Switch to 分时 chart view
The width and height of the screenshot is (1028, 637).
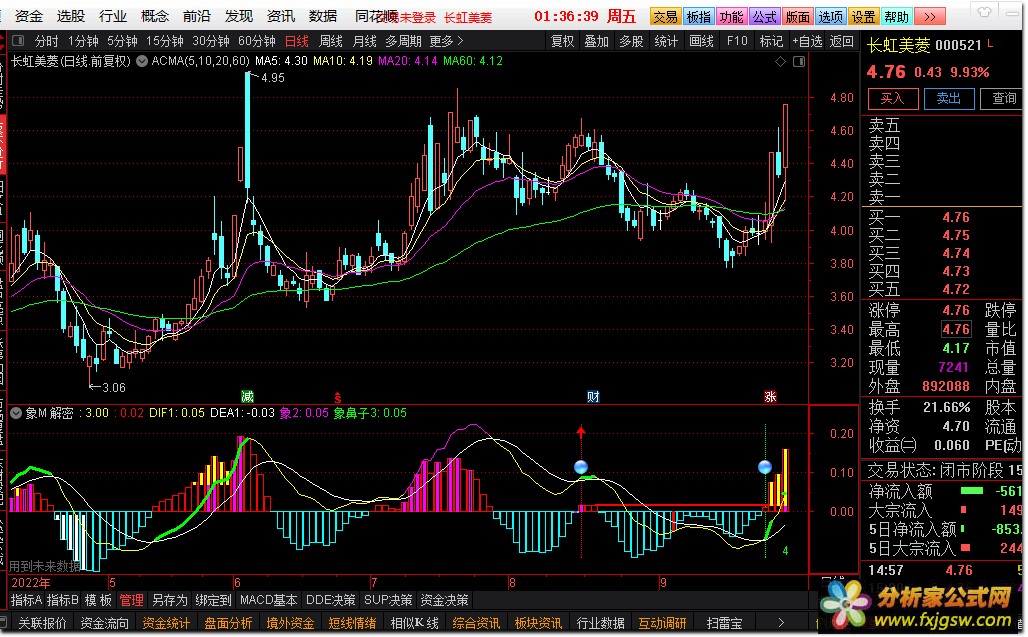(x=46, y=41)
